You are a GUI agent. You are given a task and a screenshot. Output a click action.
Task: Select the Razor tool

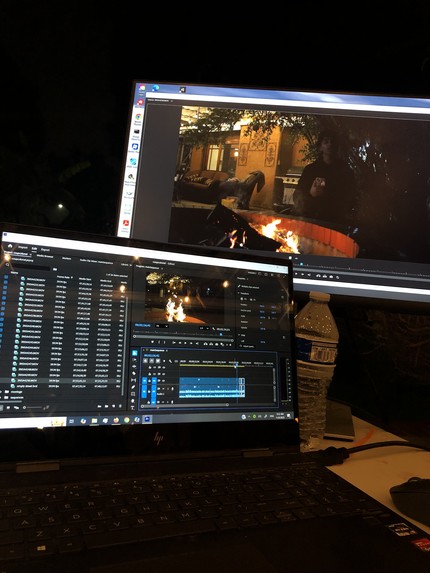click(134, 373)
